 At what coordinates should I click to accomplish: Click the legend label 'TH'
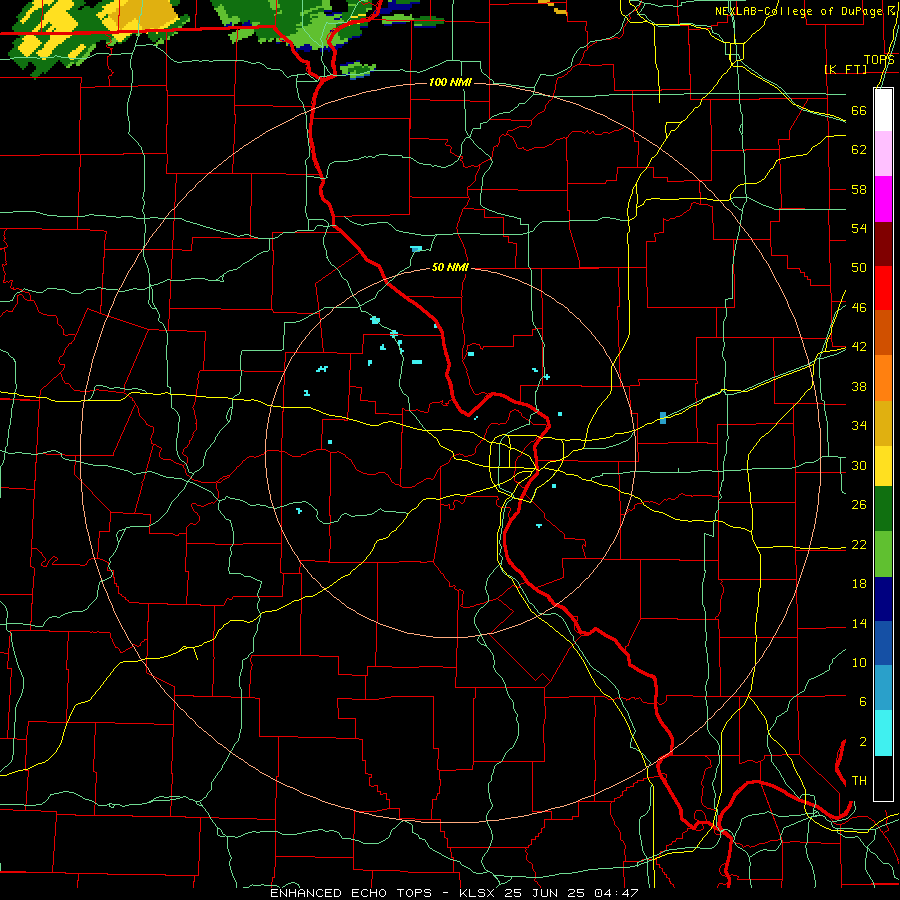[x=859, y=781]
